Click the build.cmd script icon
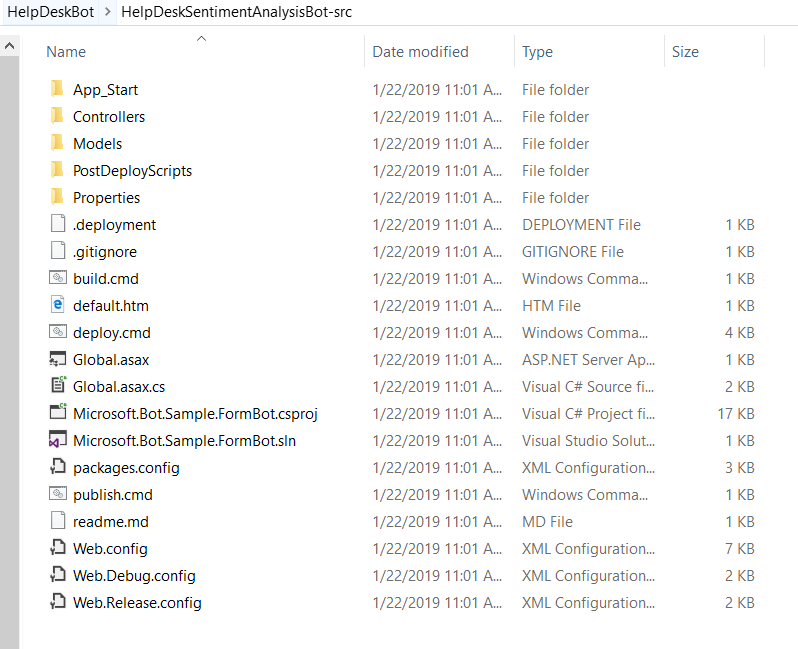Viewport: 798px width, 649px height. [x=58, y=278]
